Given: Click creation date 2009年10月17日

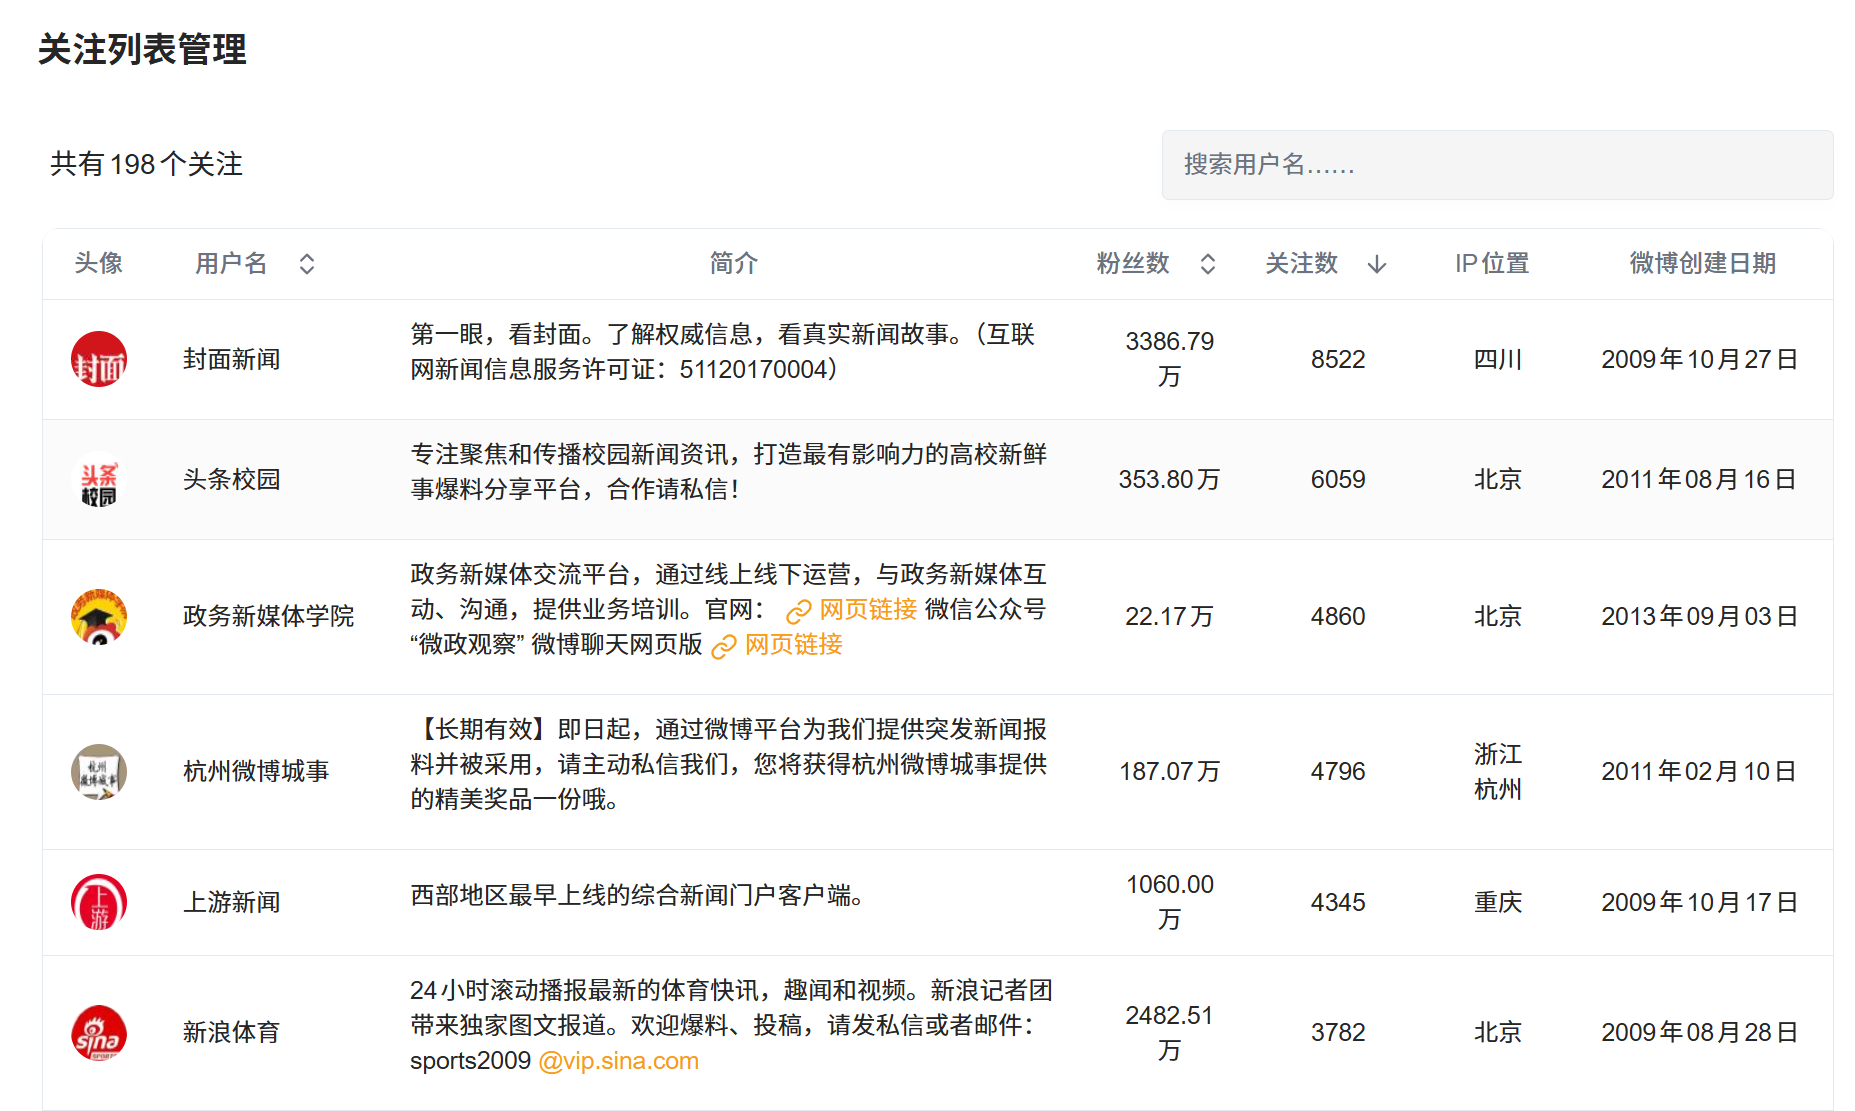Looking at the screenshot, I should [1700, 903].
